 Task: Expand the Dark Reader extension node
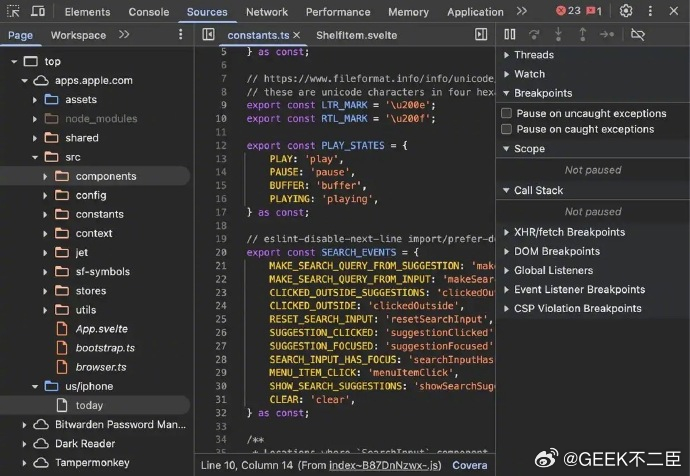tap(24, 444)
